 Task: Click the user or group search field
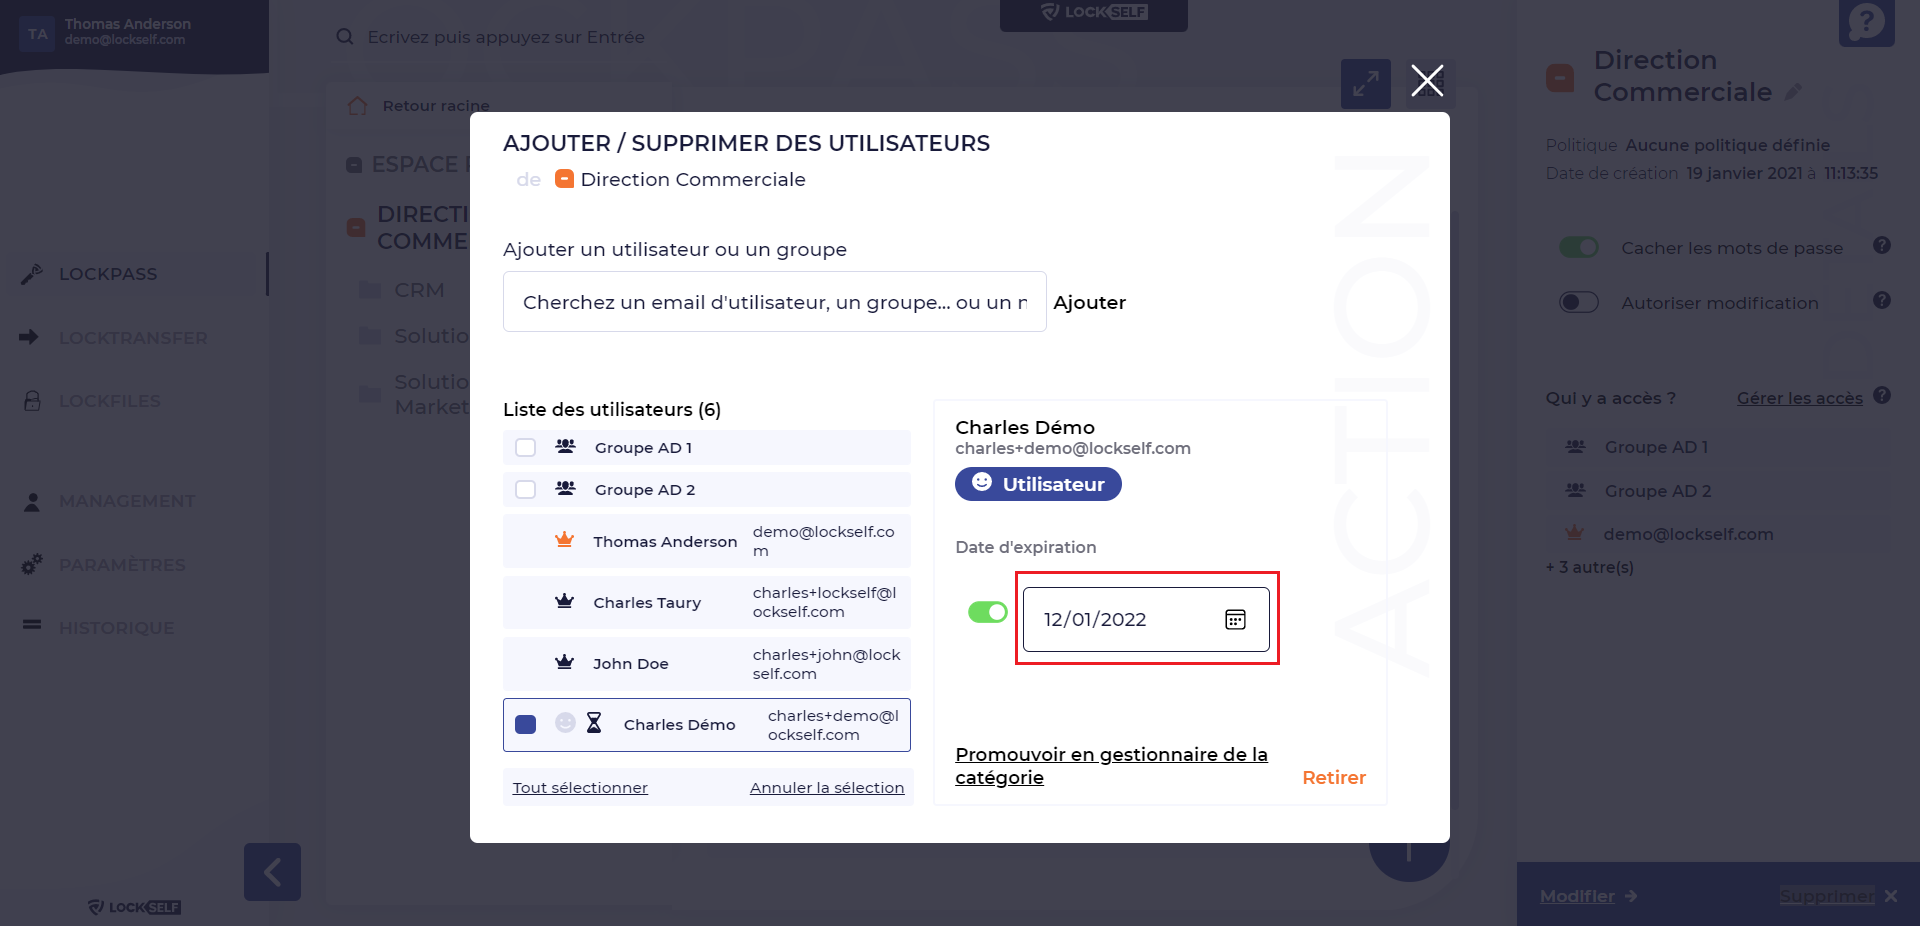pos(774,302)
